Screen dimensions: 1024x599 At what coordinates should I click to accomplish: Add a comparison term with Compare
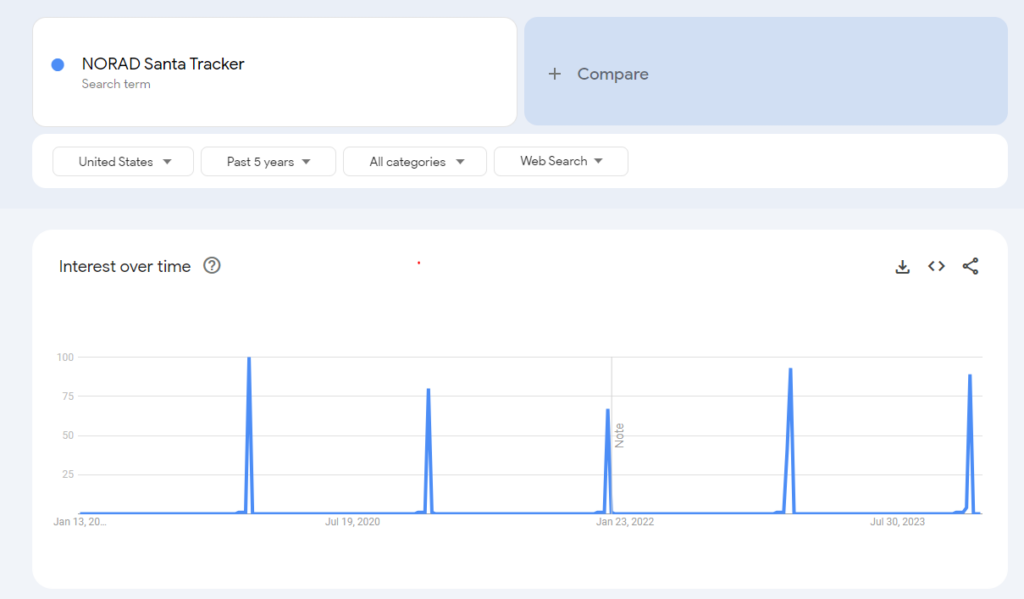point(766,71)
